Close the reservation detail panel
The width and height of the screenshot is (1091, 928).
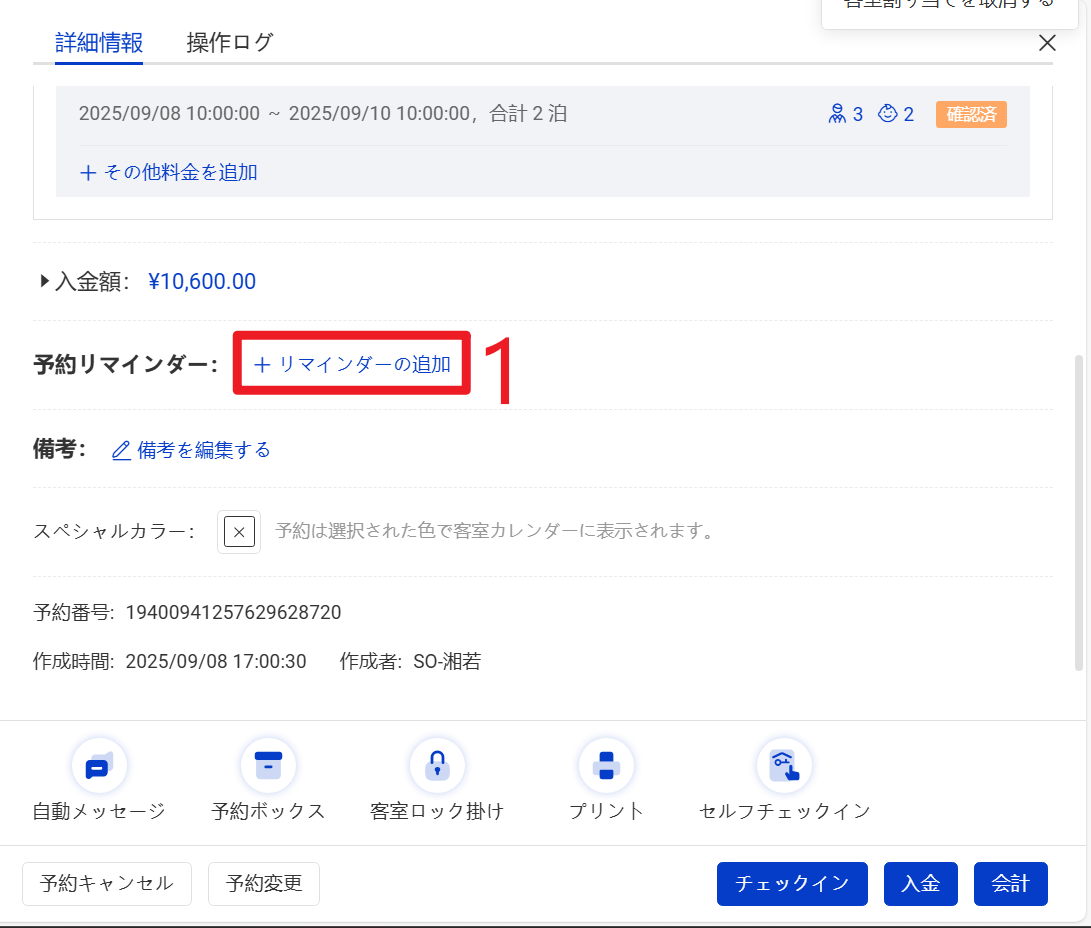pos(1047,43)
